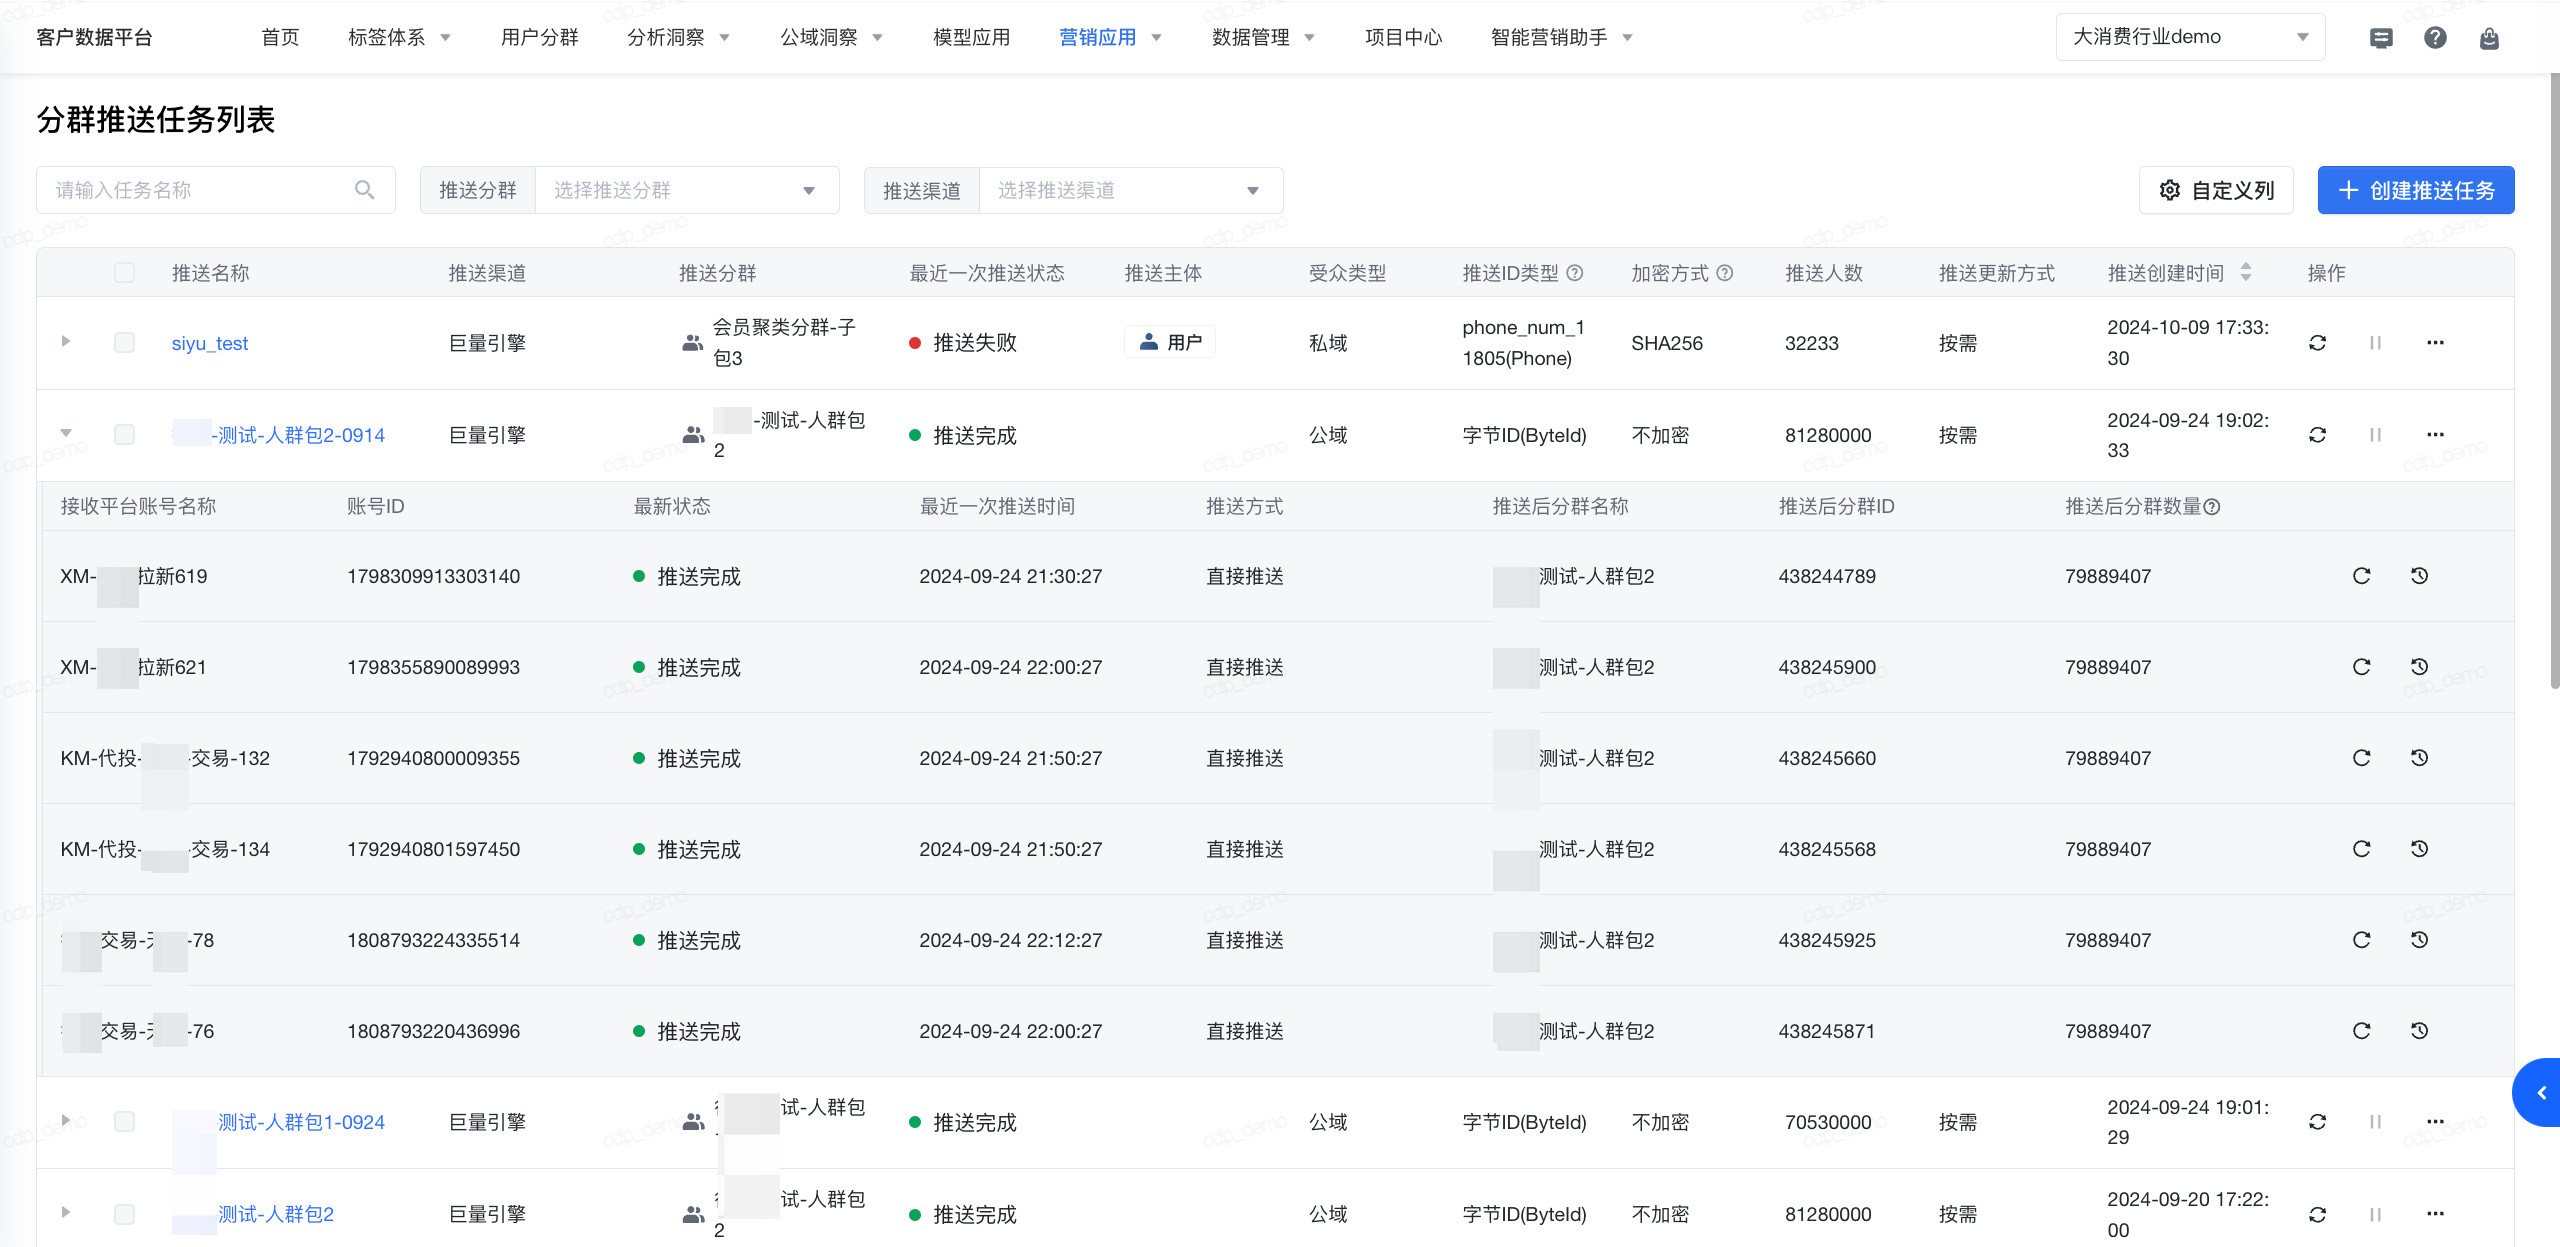Focus the 请输入任务名称 search field

215,190
